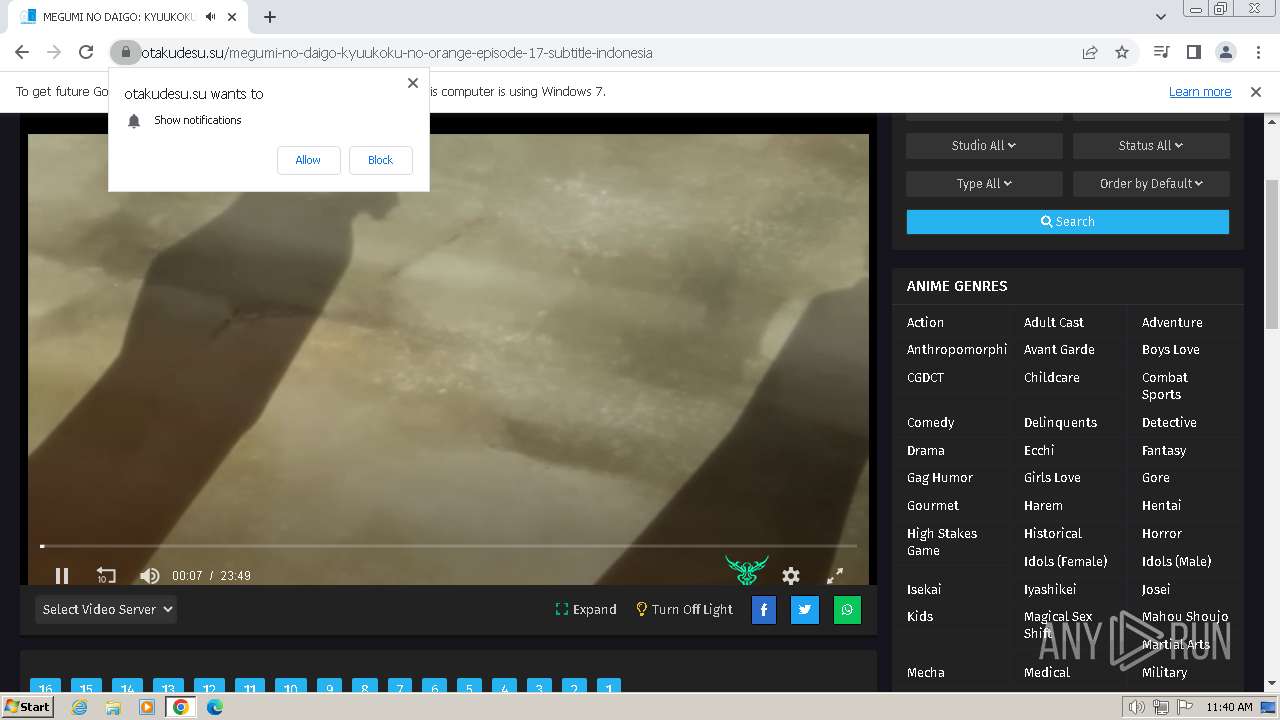Select the Mecha genre

pos(925,672)
